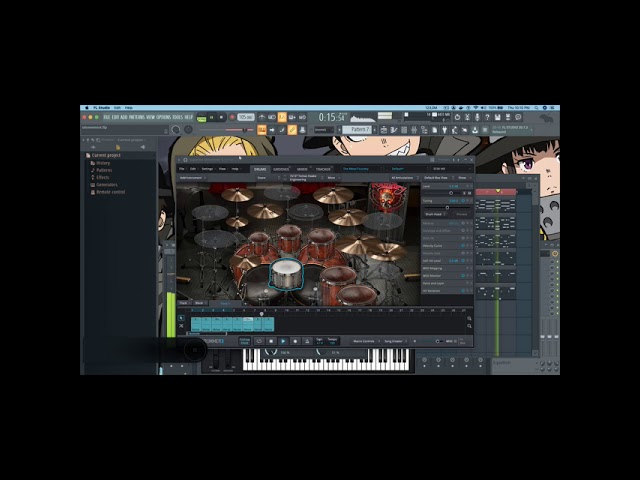
Task: Switch to the MIXER tab in Superior Drummer
Action: 302,169
